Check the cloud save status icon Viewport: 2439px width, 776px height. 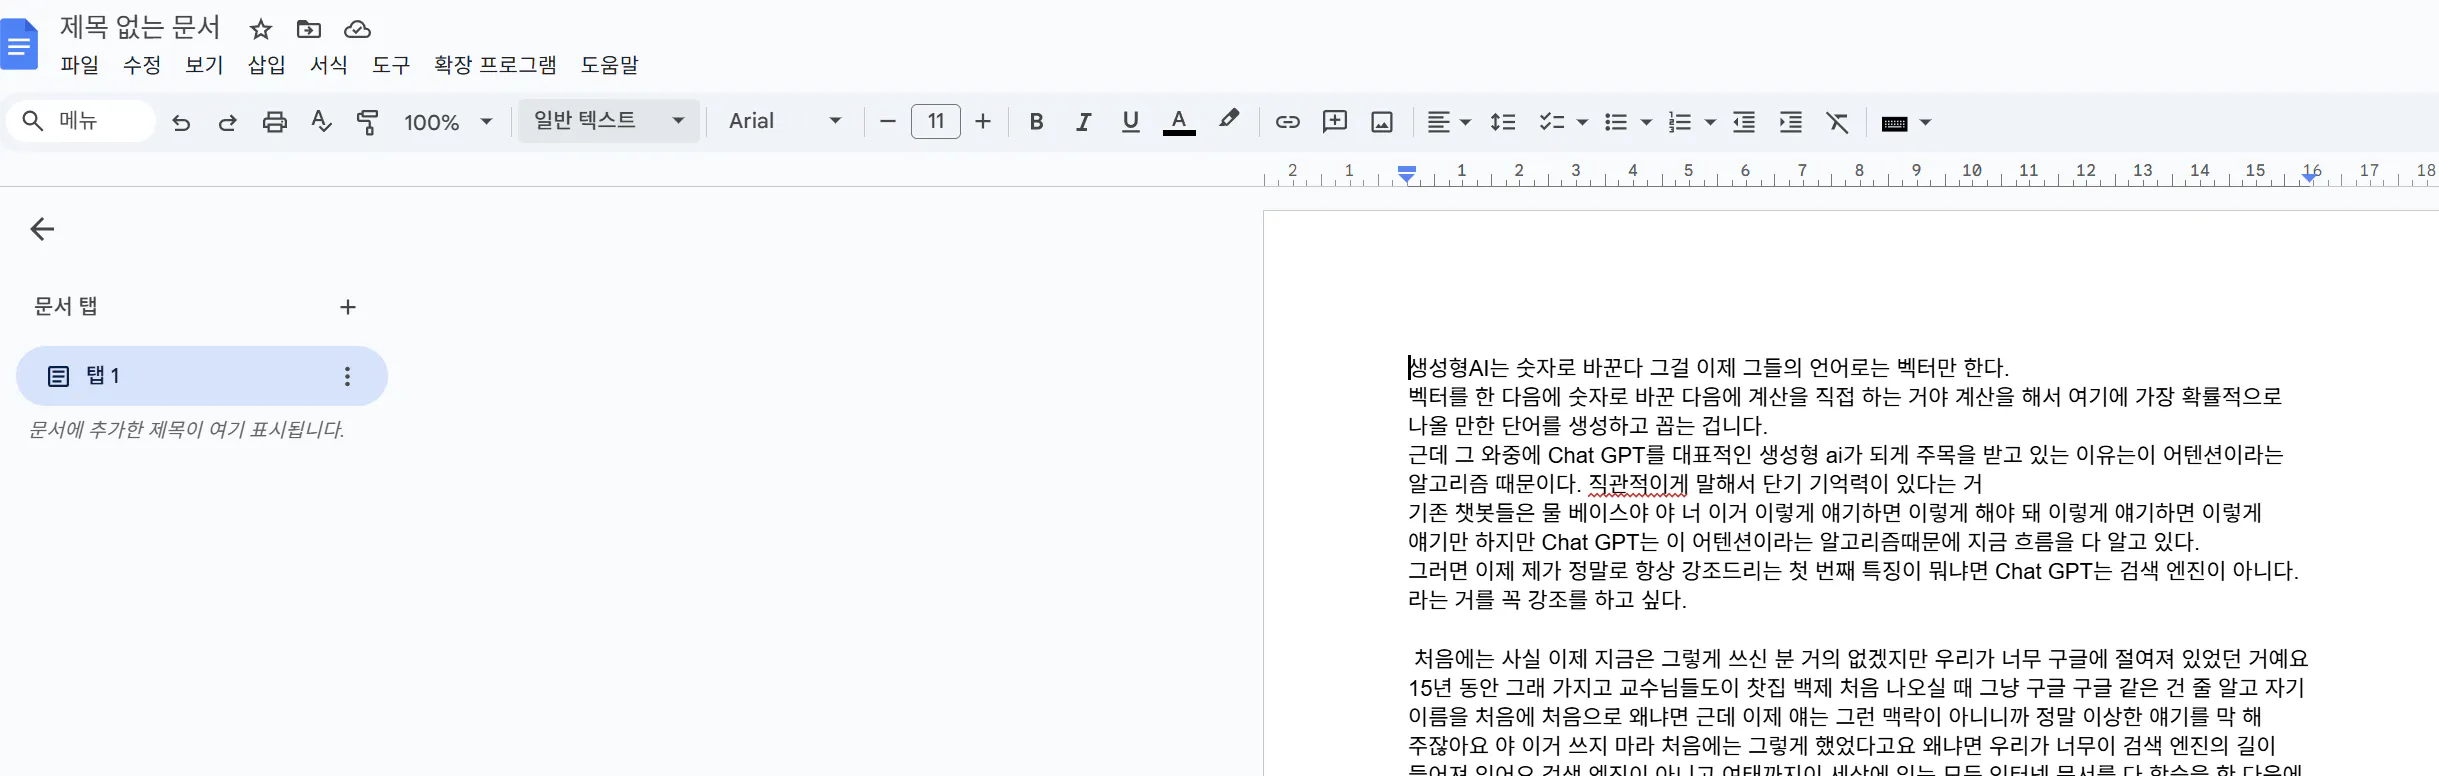(x=357, y=29)
